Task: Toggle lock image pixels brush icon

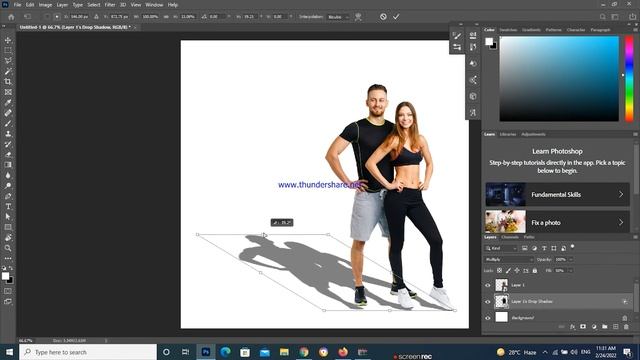Action: point(508,270)
